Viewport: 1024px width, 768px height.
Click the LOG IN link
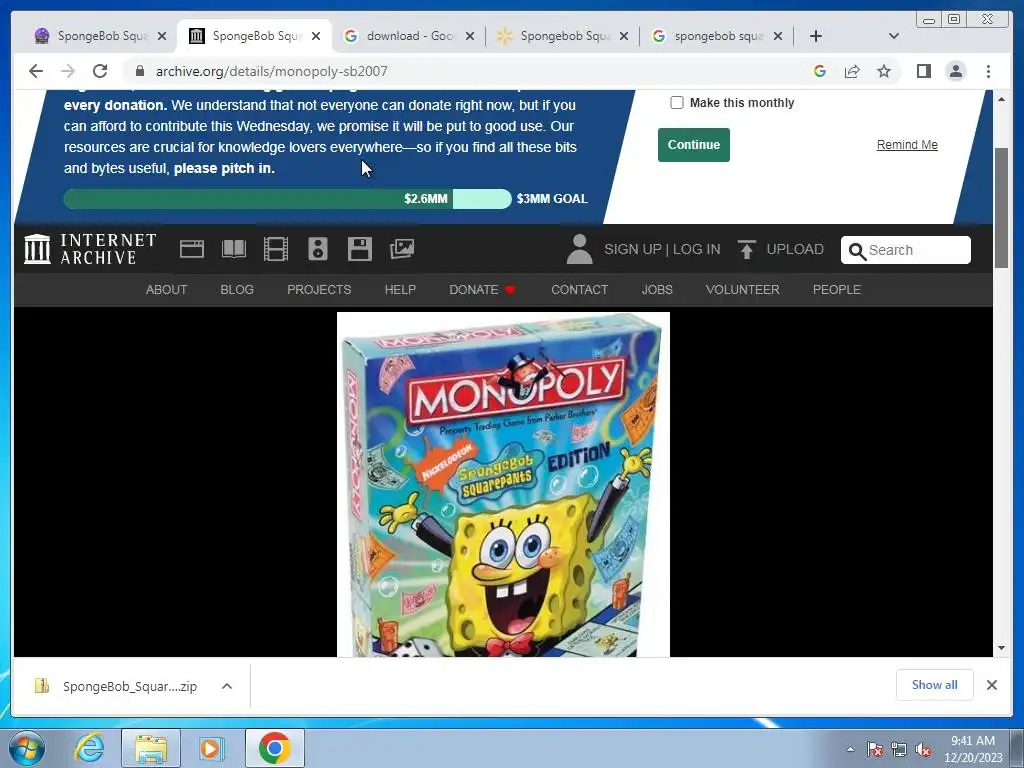[696, 249]
